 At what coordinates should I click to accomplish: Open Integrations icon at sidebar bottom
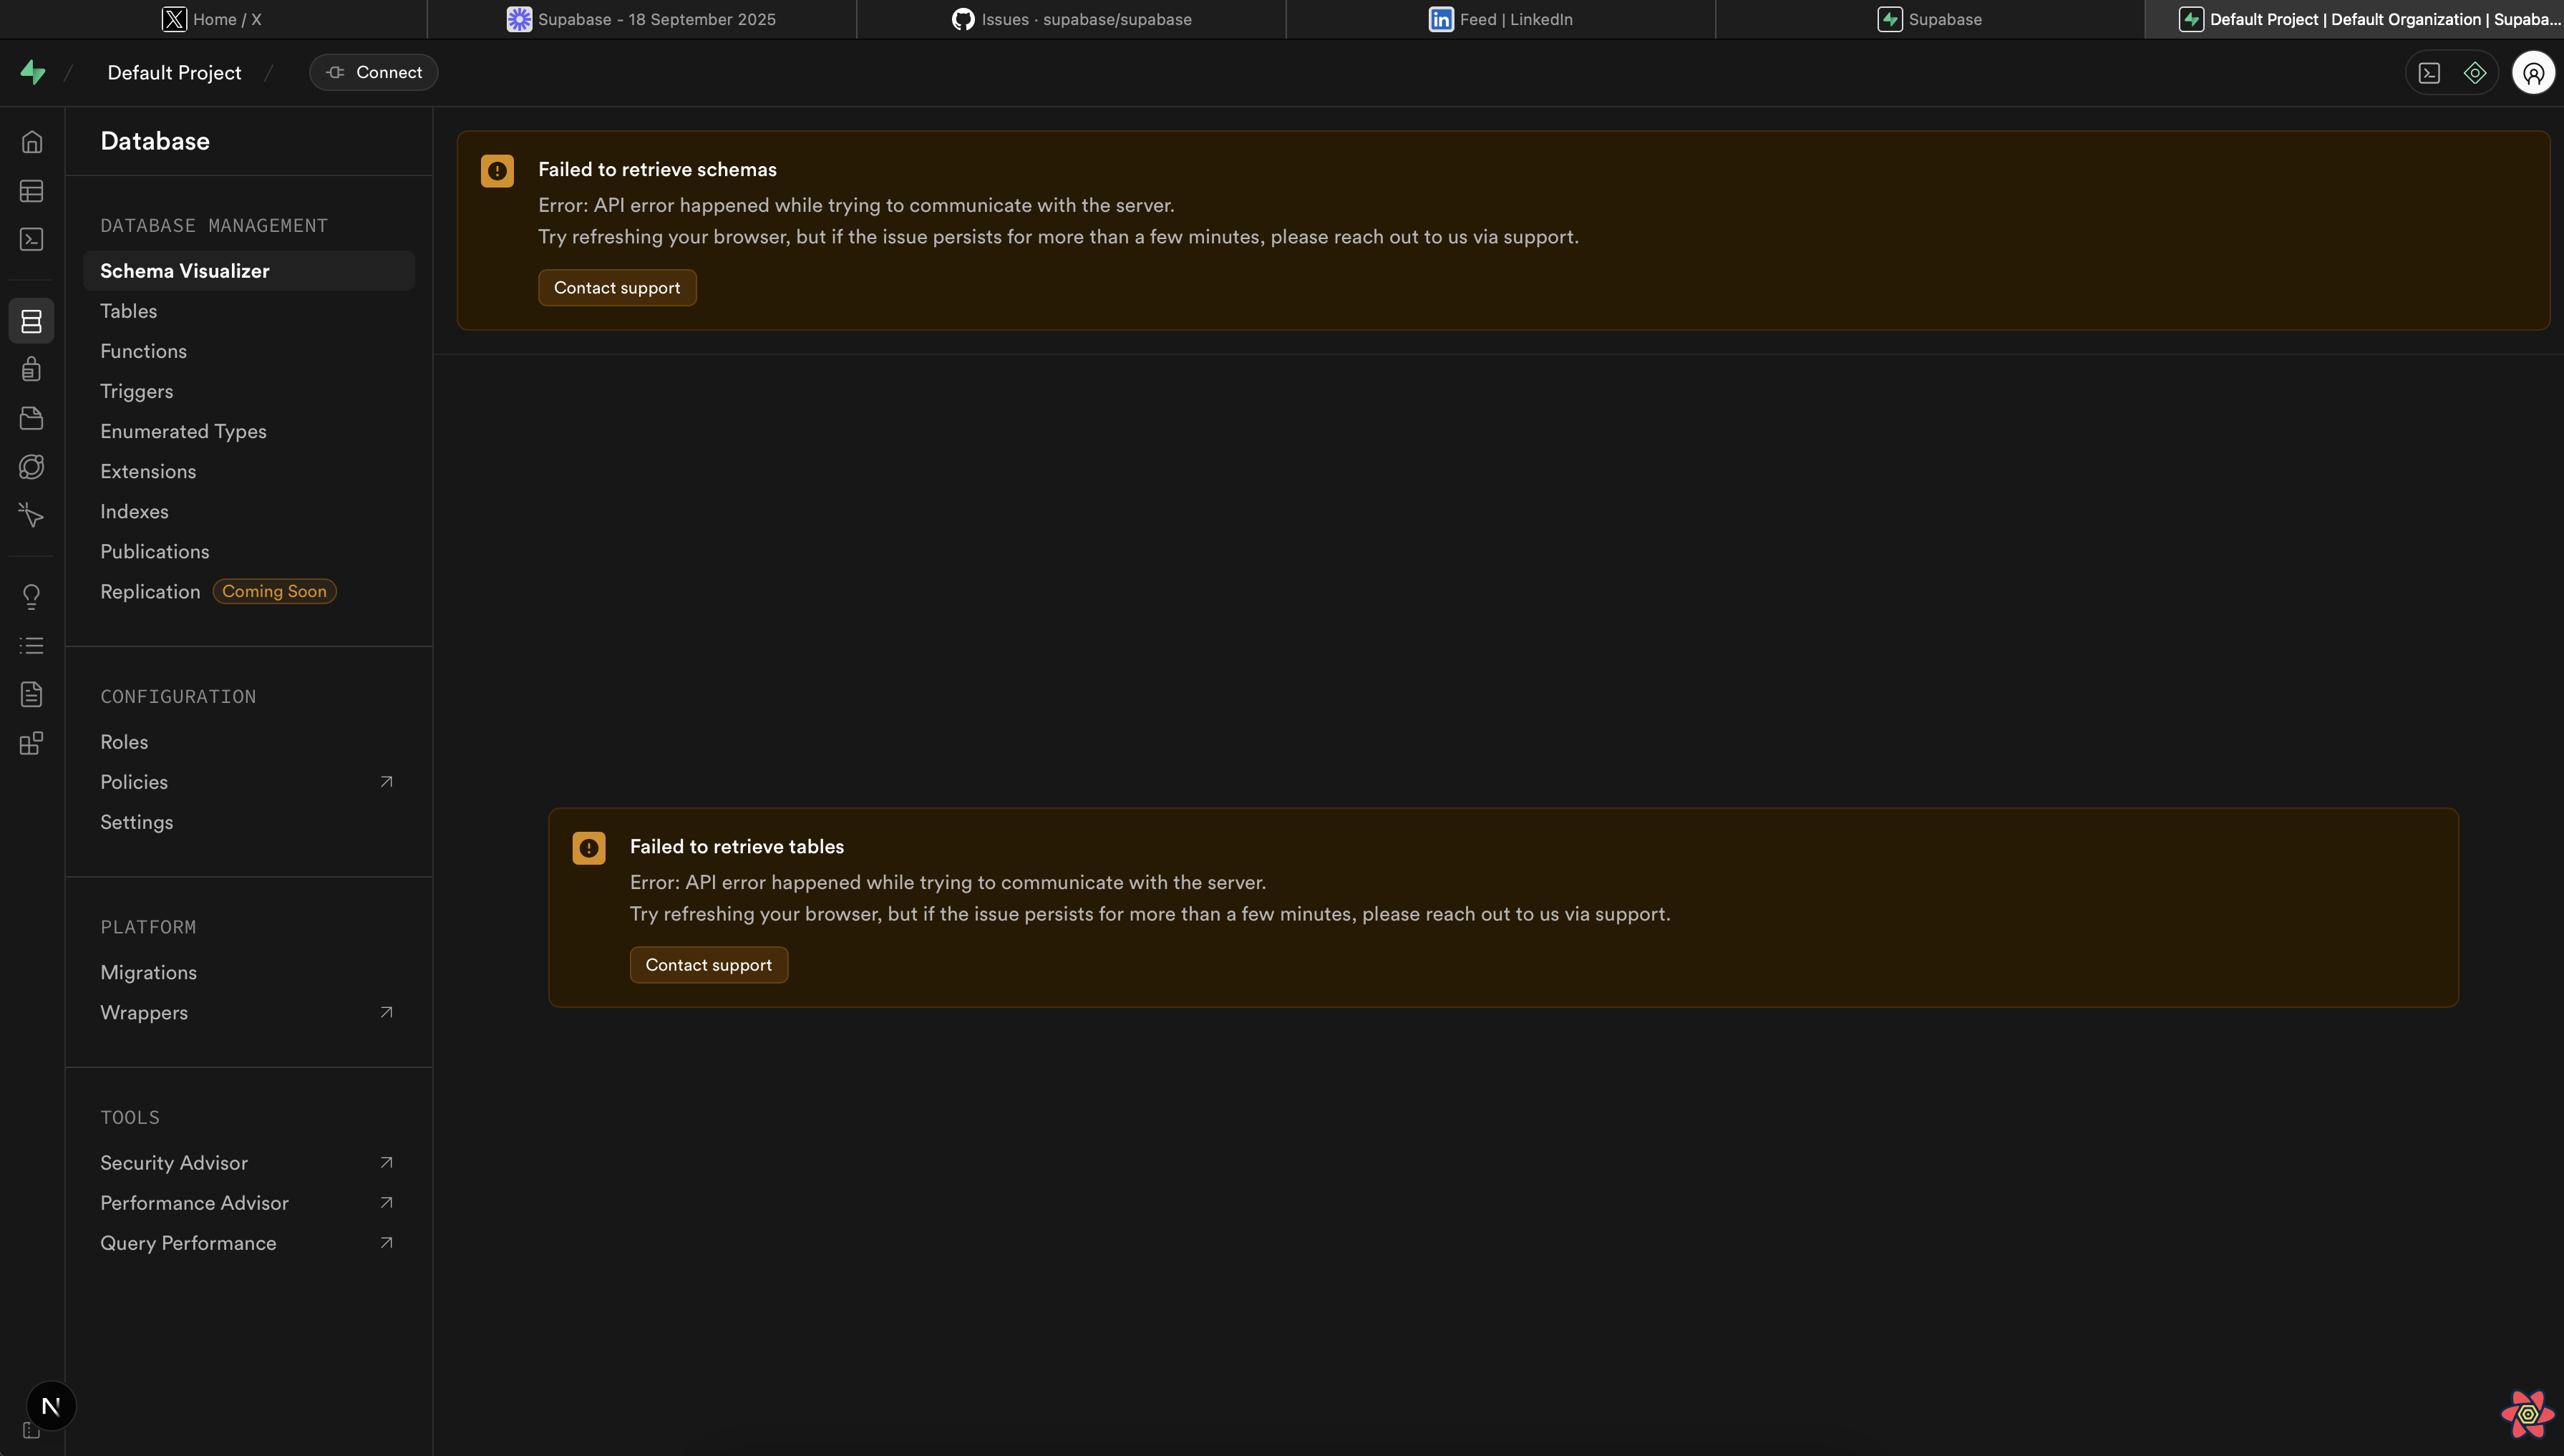31,743
